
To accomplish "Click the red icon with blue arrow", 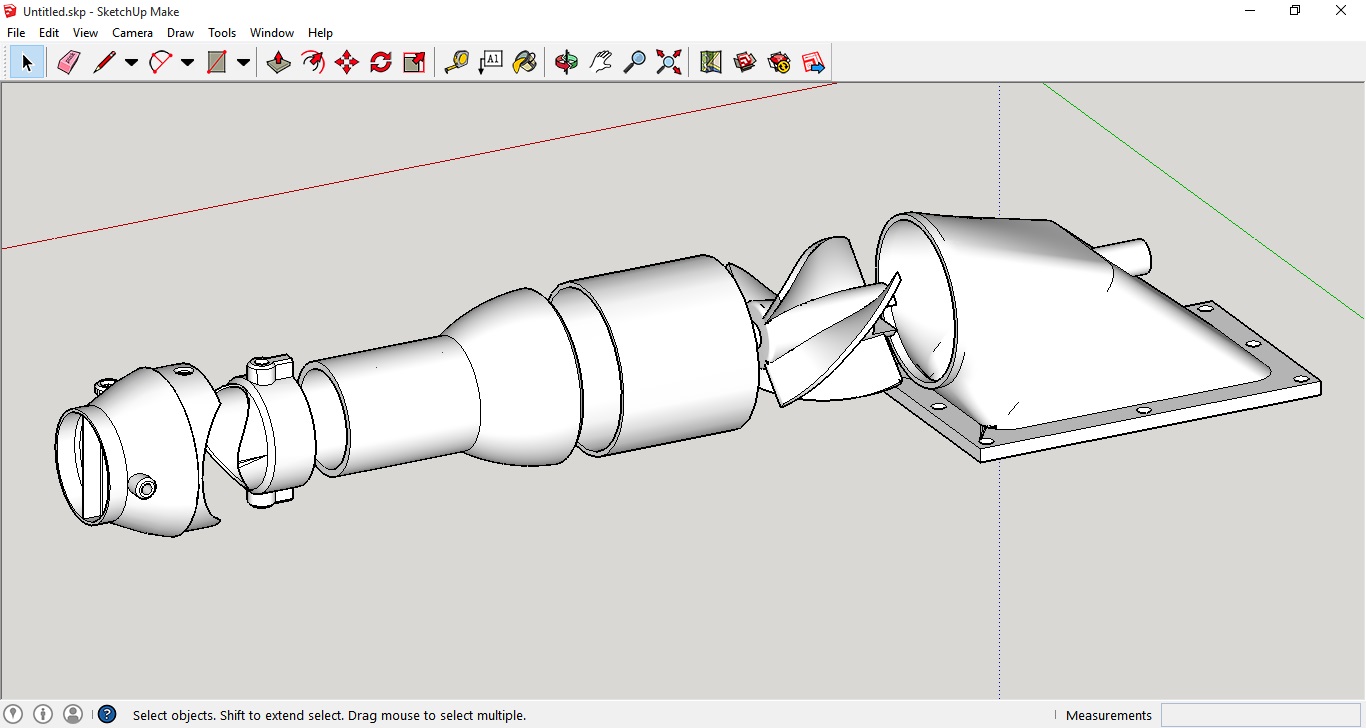I will click(813, 63).
